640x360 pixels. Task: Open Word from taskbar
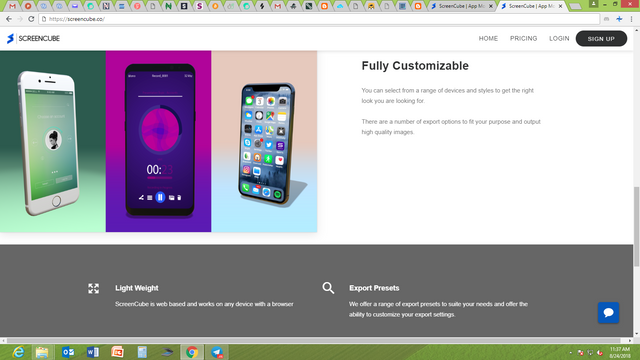pos(93,352)
